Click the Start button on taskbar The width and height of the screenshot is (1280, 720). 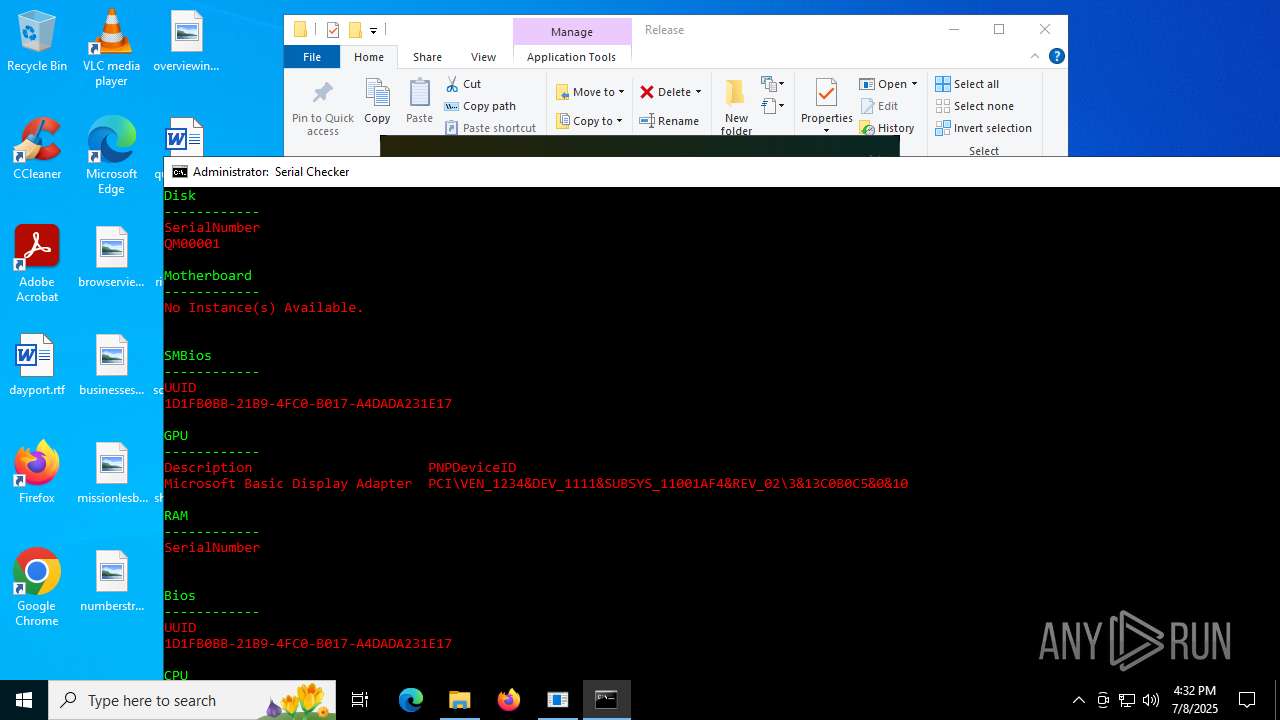click(x=24, y=700)
